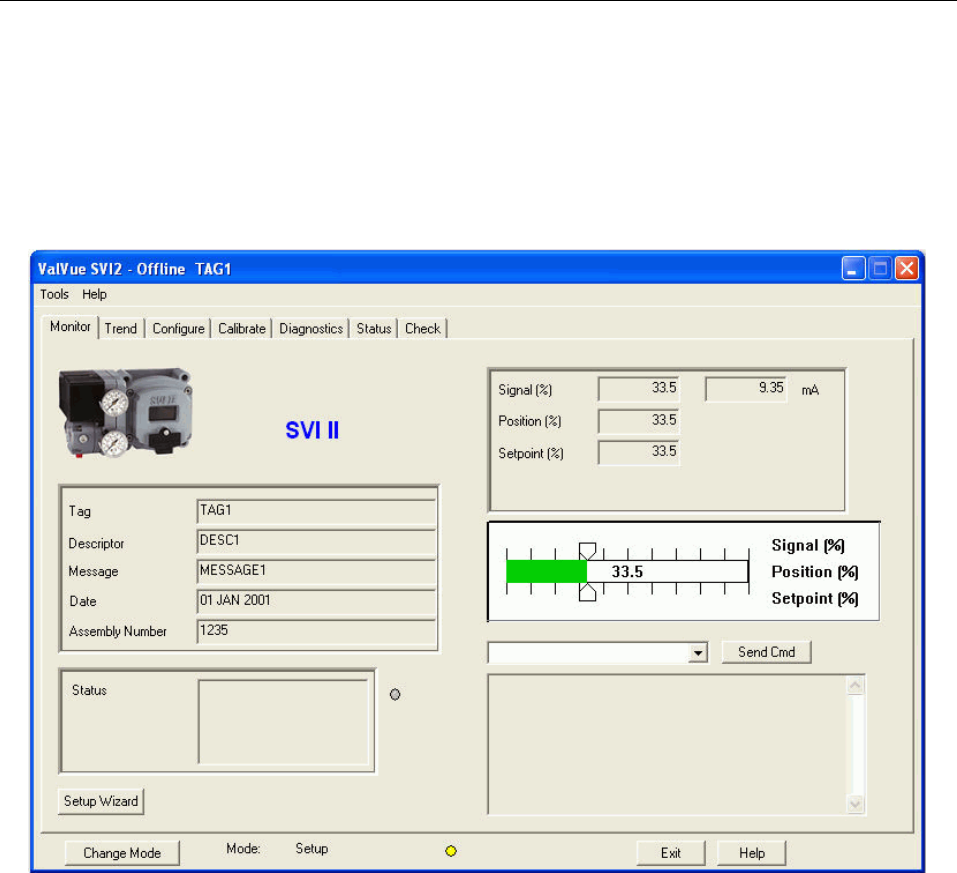The image size is (957, 873).
Task: Click the yellow mode indicator light
Action: (x=451, y=851)
